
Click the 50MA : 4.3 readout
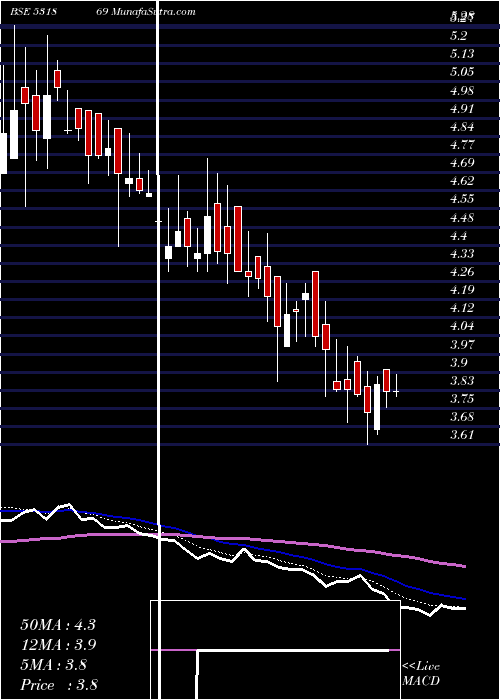[x=58, y=625]
